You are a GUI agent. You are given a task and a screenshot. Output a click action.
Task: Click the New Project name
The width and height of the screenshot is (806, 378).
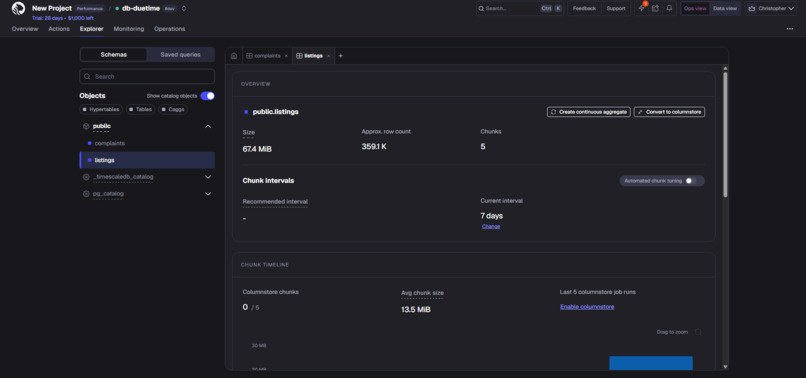pos(51,8)
